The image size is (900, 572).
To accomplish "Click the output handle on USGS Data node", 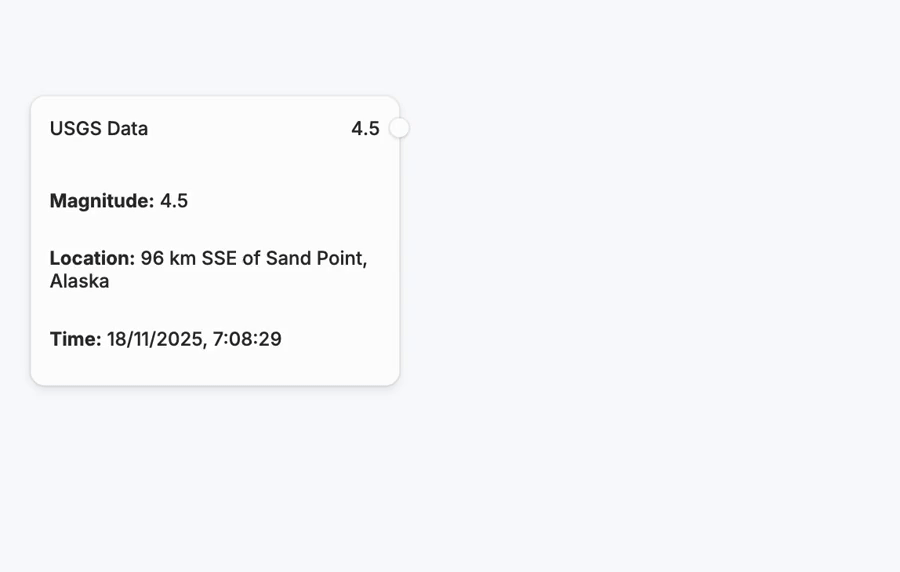I will click(x=399, y=128).
